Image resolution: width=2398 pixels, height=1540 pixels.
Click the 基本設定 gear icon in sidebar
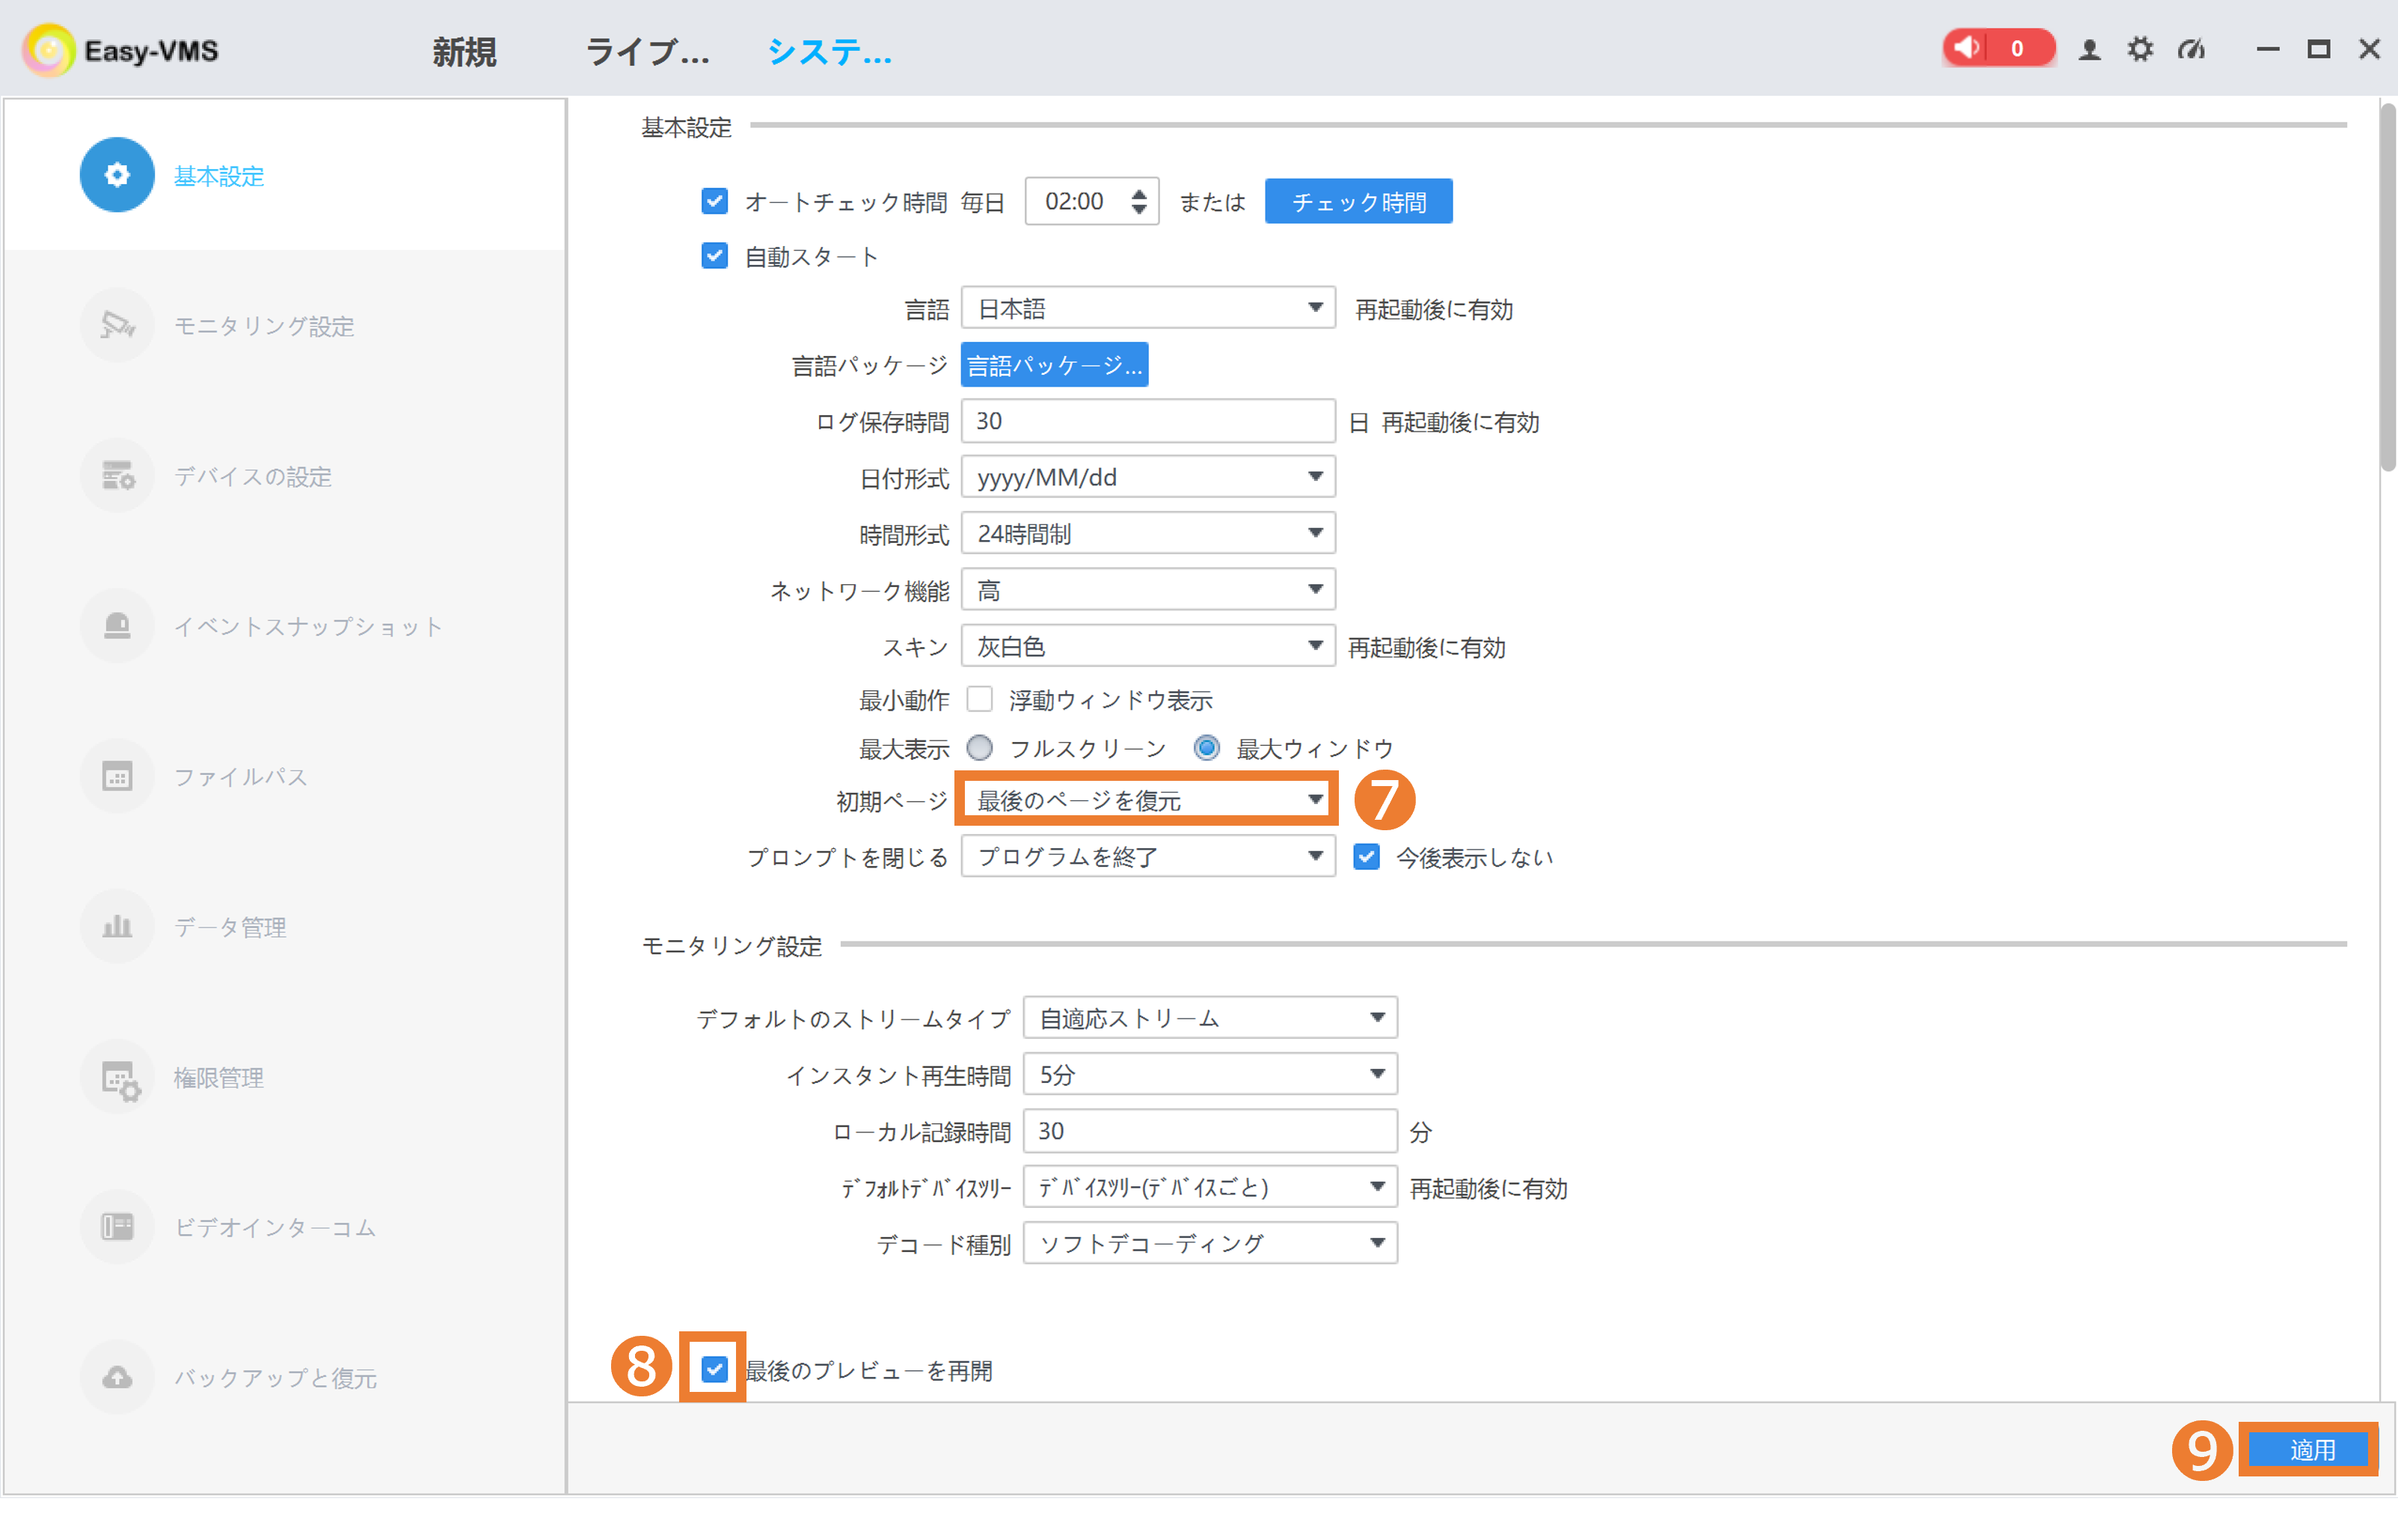117,175
